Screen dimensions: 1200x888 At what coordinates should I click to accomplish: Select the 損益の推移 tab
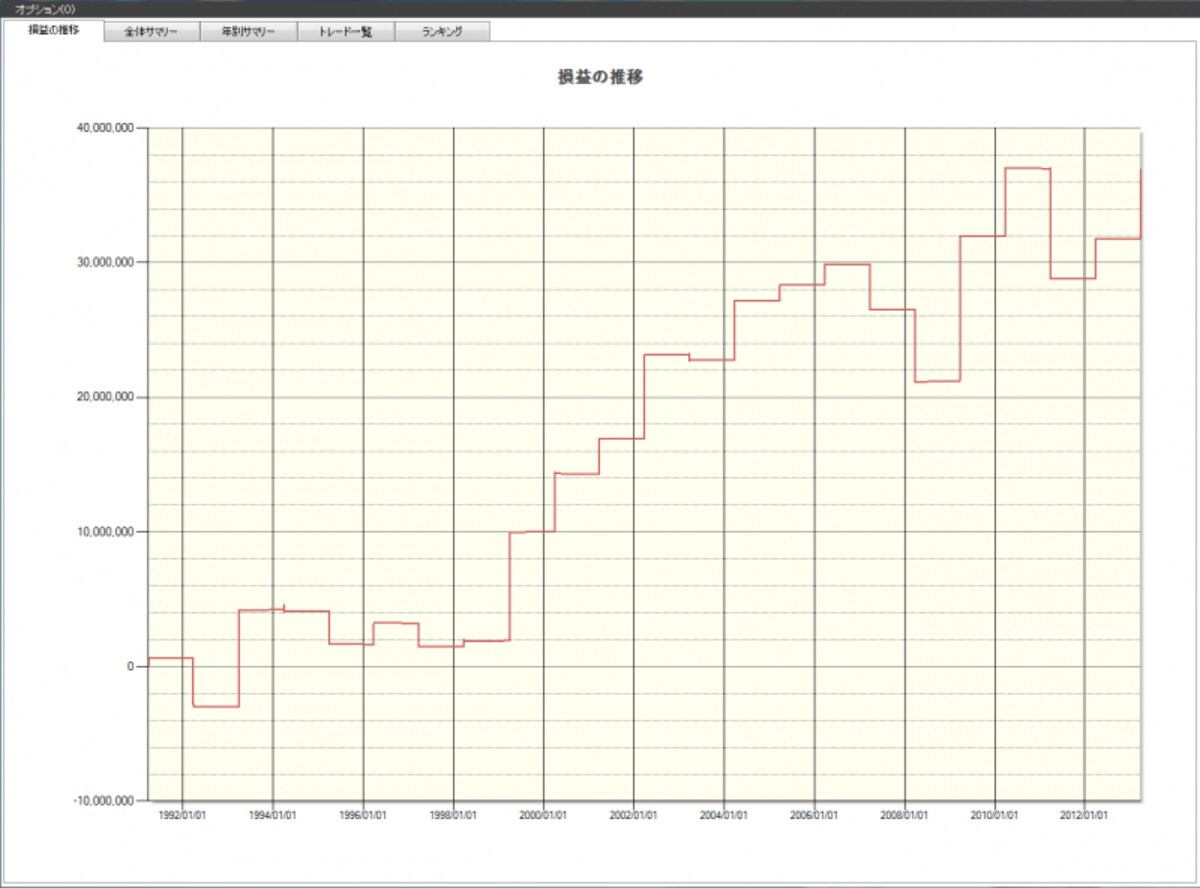[x=54, y=30]
